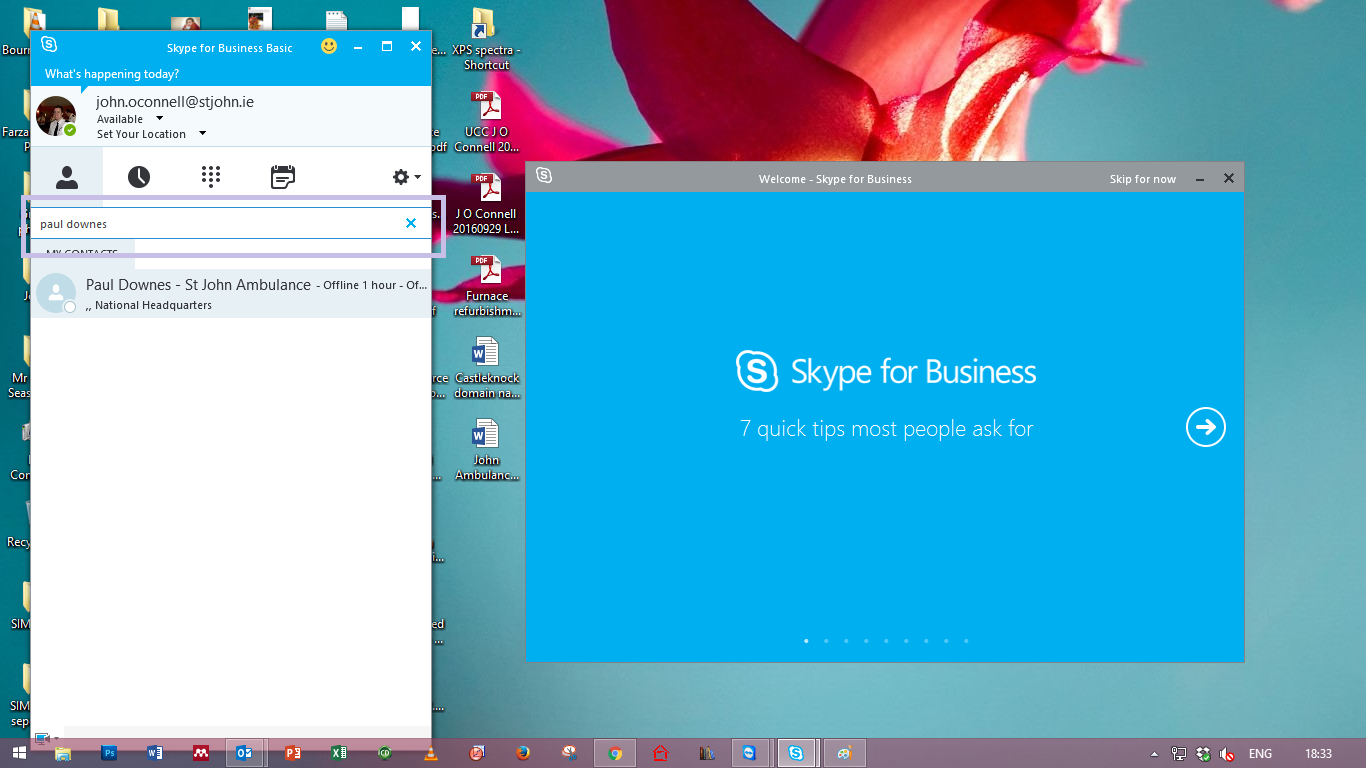Launch Firefox from taskbar
1366x768 pixels.
click(x=523, y=753)
